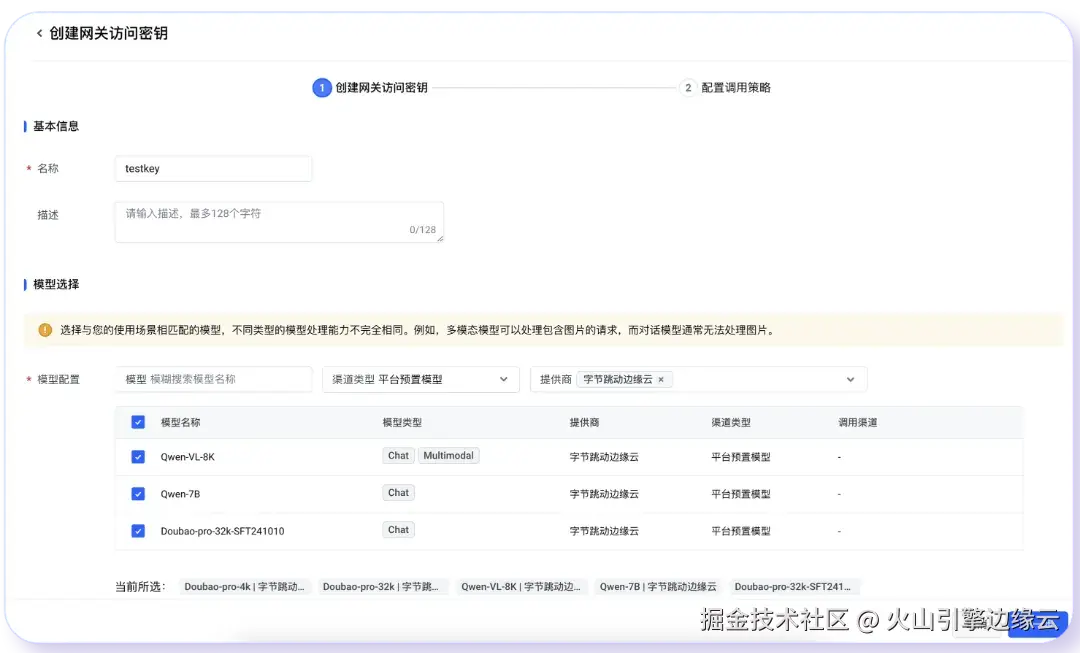Deselect the Qwen-7B checkbox
Image resolution: width=1080 pixels, height=653 pixels.
point(137,493)
